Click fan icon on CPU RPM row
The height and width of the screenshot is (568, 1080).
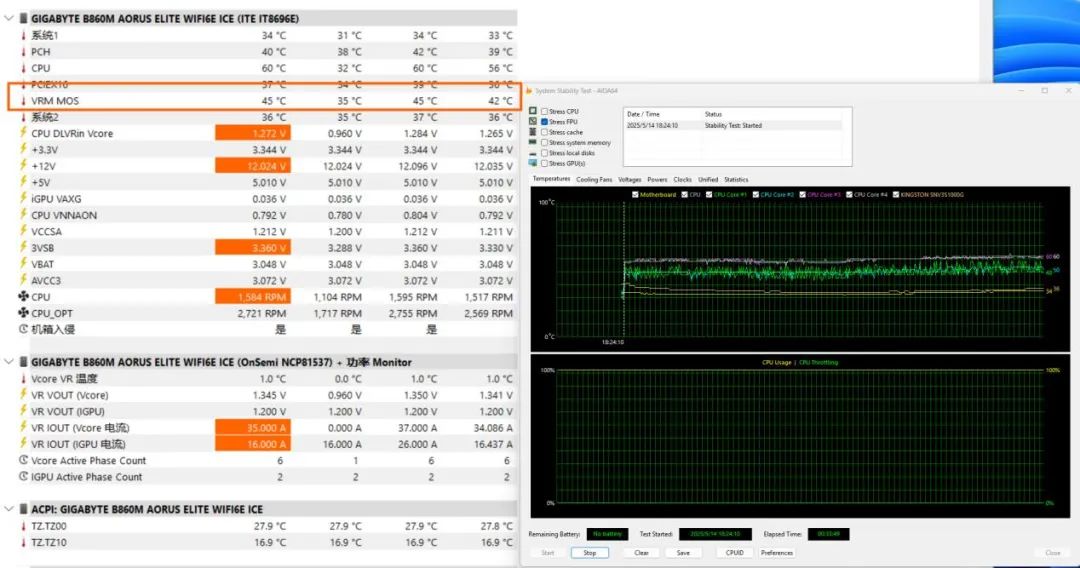23,297
